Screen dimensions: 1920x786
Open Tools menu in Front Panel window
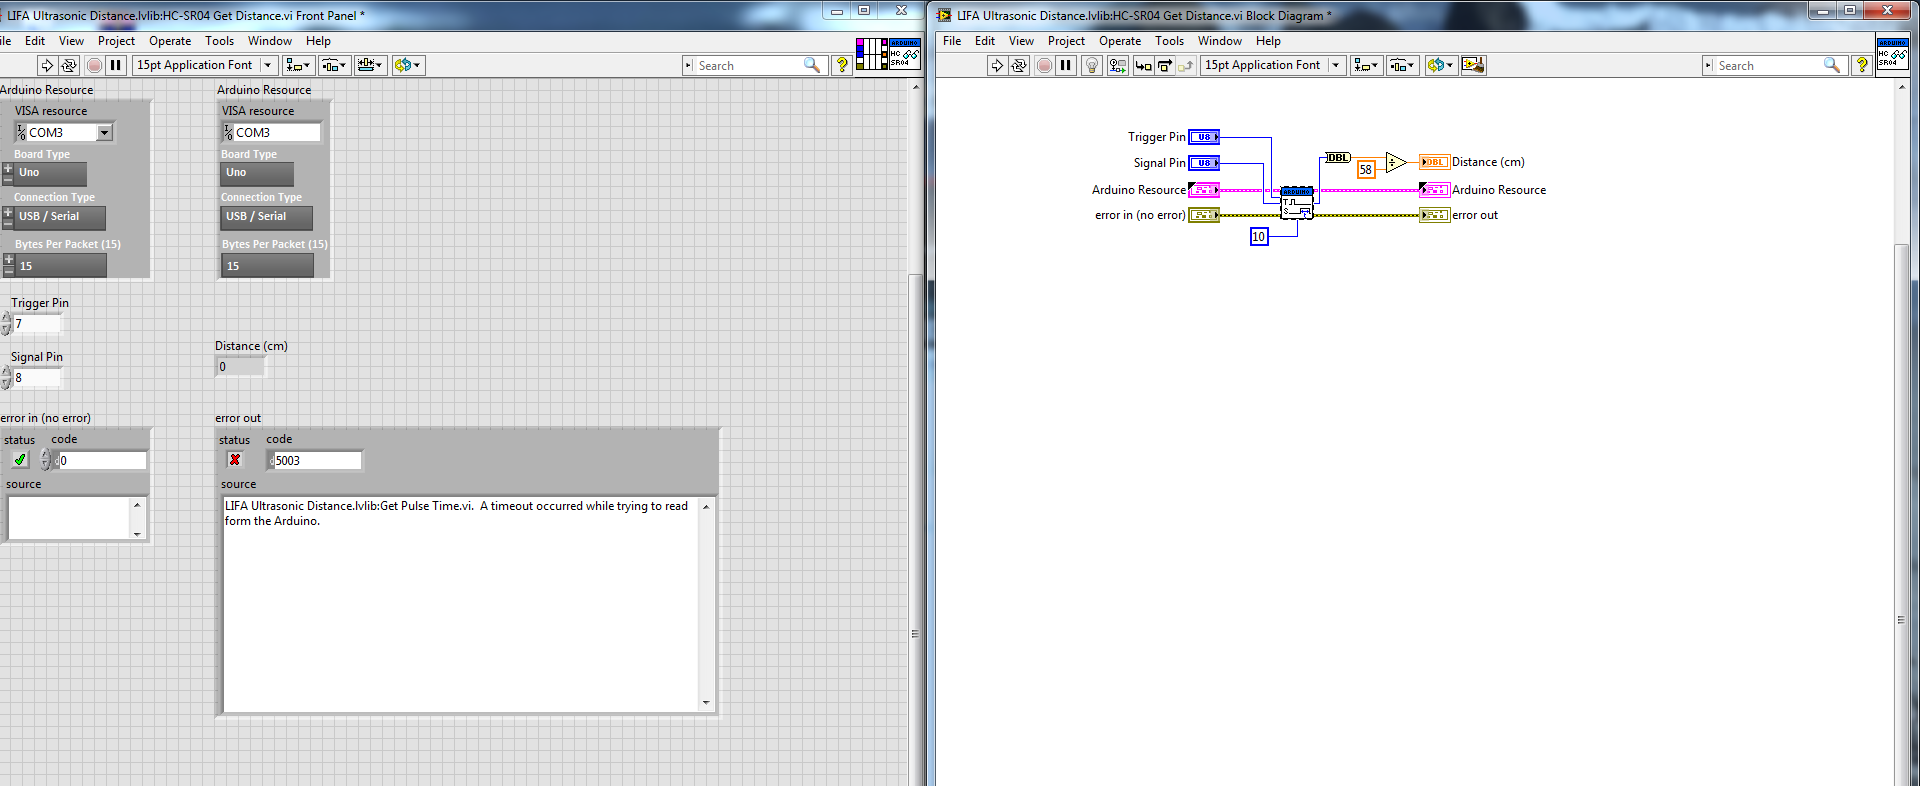(219, 41)
